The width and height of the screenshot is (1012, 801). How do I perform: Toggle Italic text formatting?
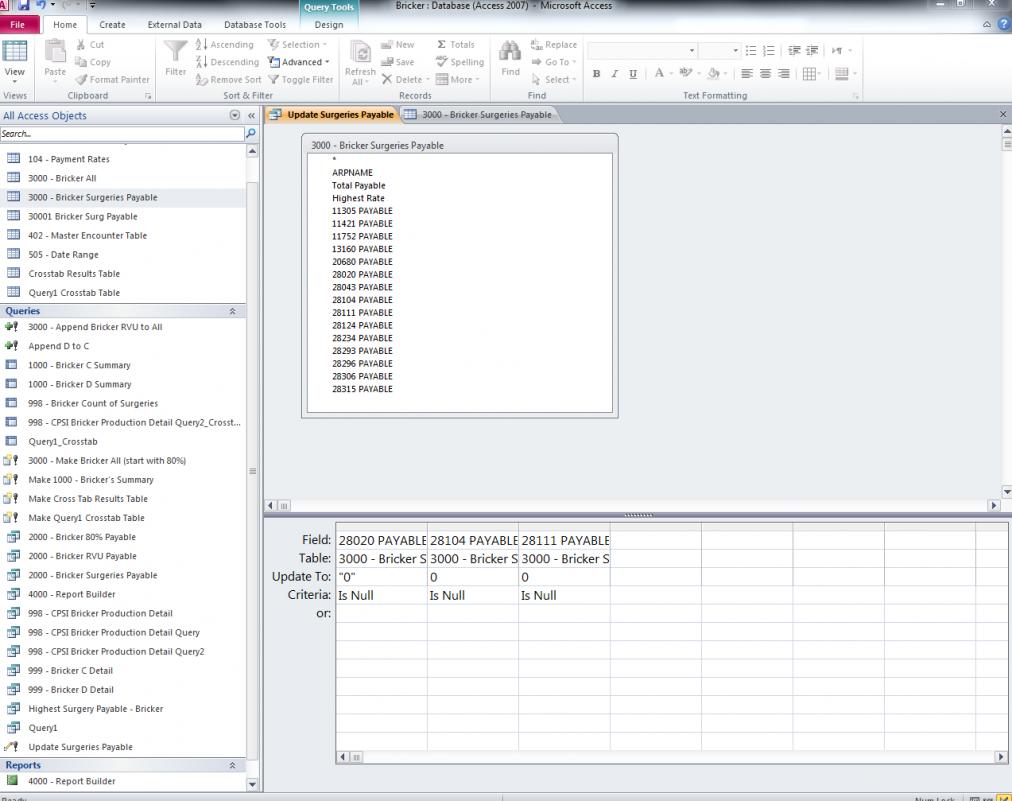[615, 74]
